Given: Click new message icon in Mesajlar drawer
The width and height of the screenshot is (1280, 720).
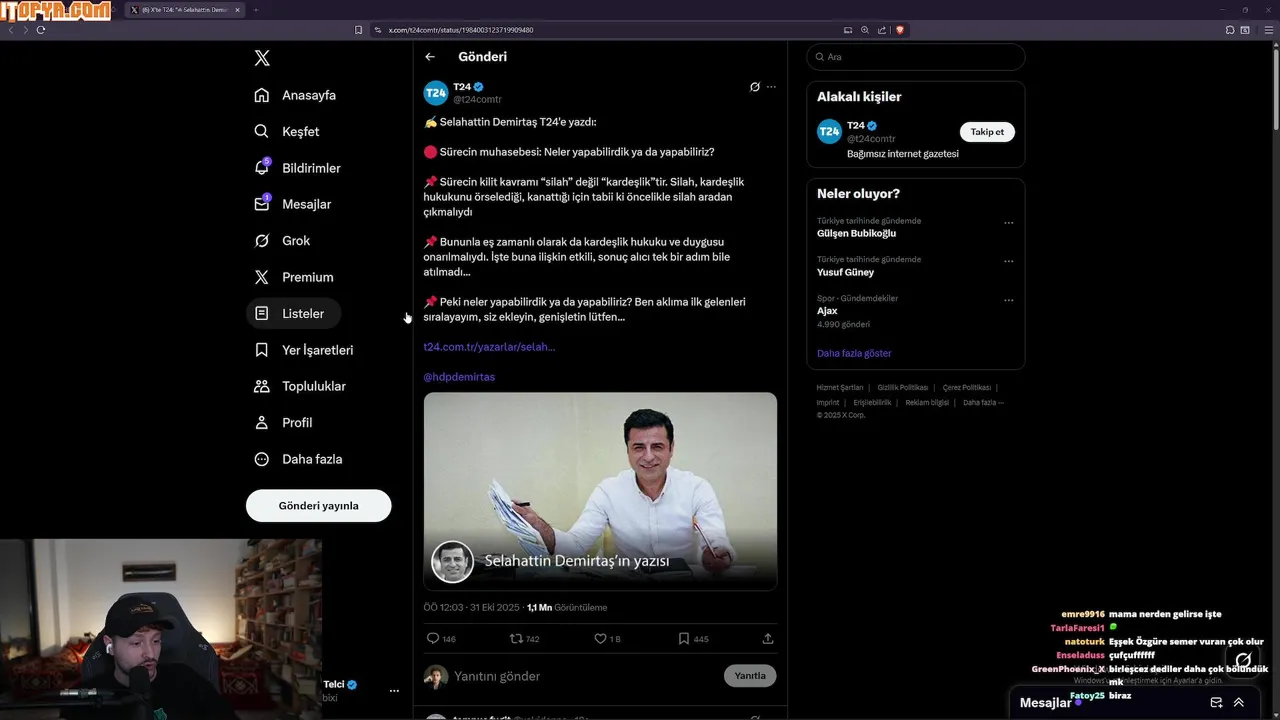Looking at the screenshot, I should click(1216, 703).
